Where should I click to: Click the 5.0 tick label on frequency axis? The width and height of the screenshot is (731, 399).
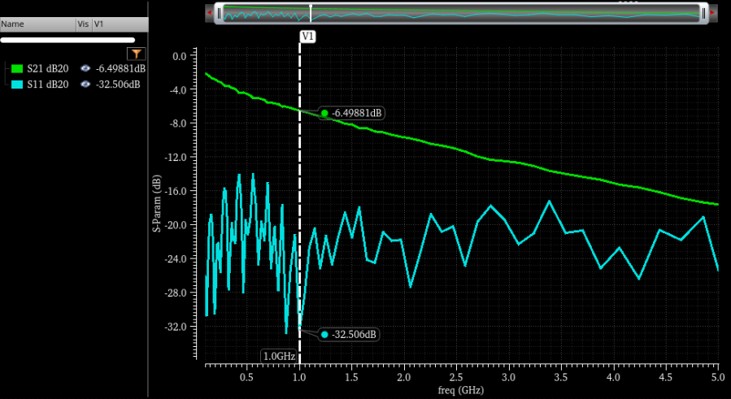pyautogui.click(x=718, y=376)
